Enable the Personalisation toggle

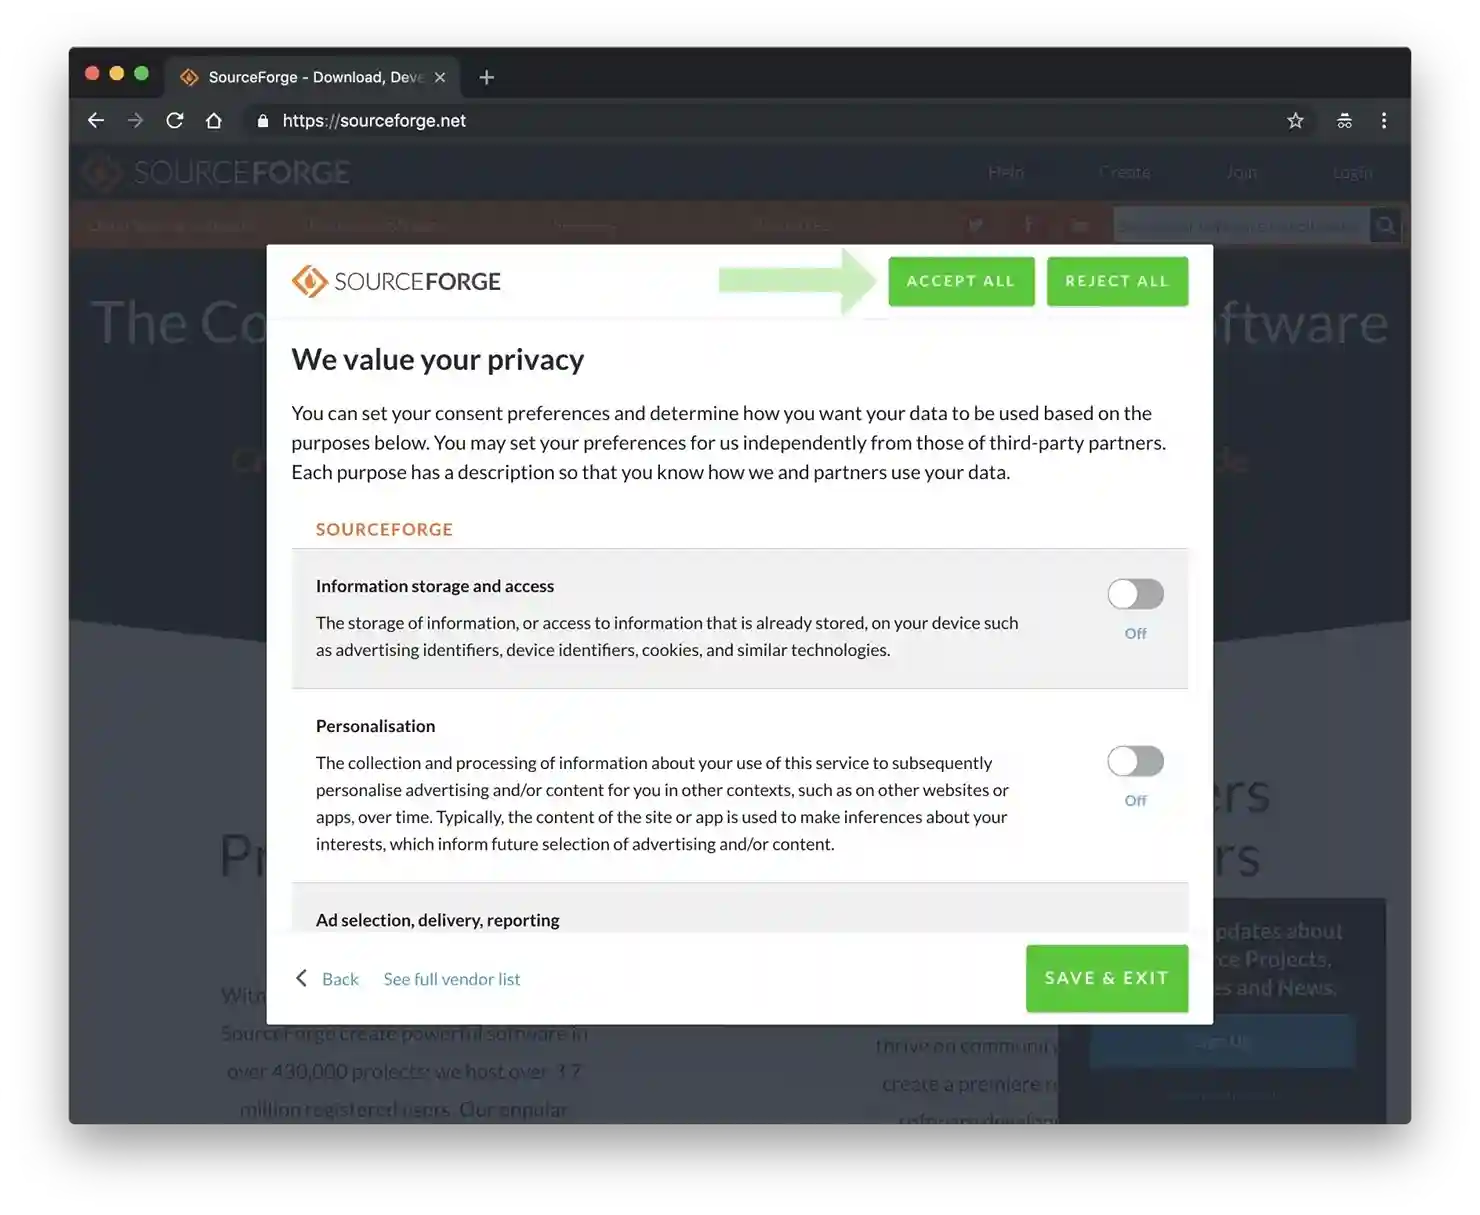[x=1135, y=761]
